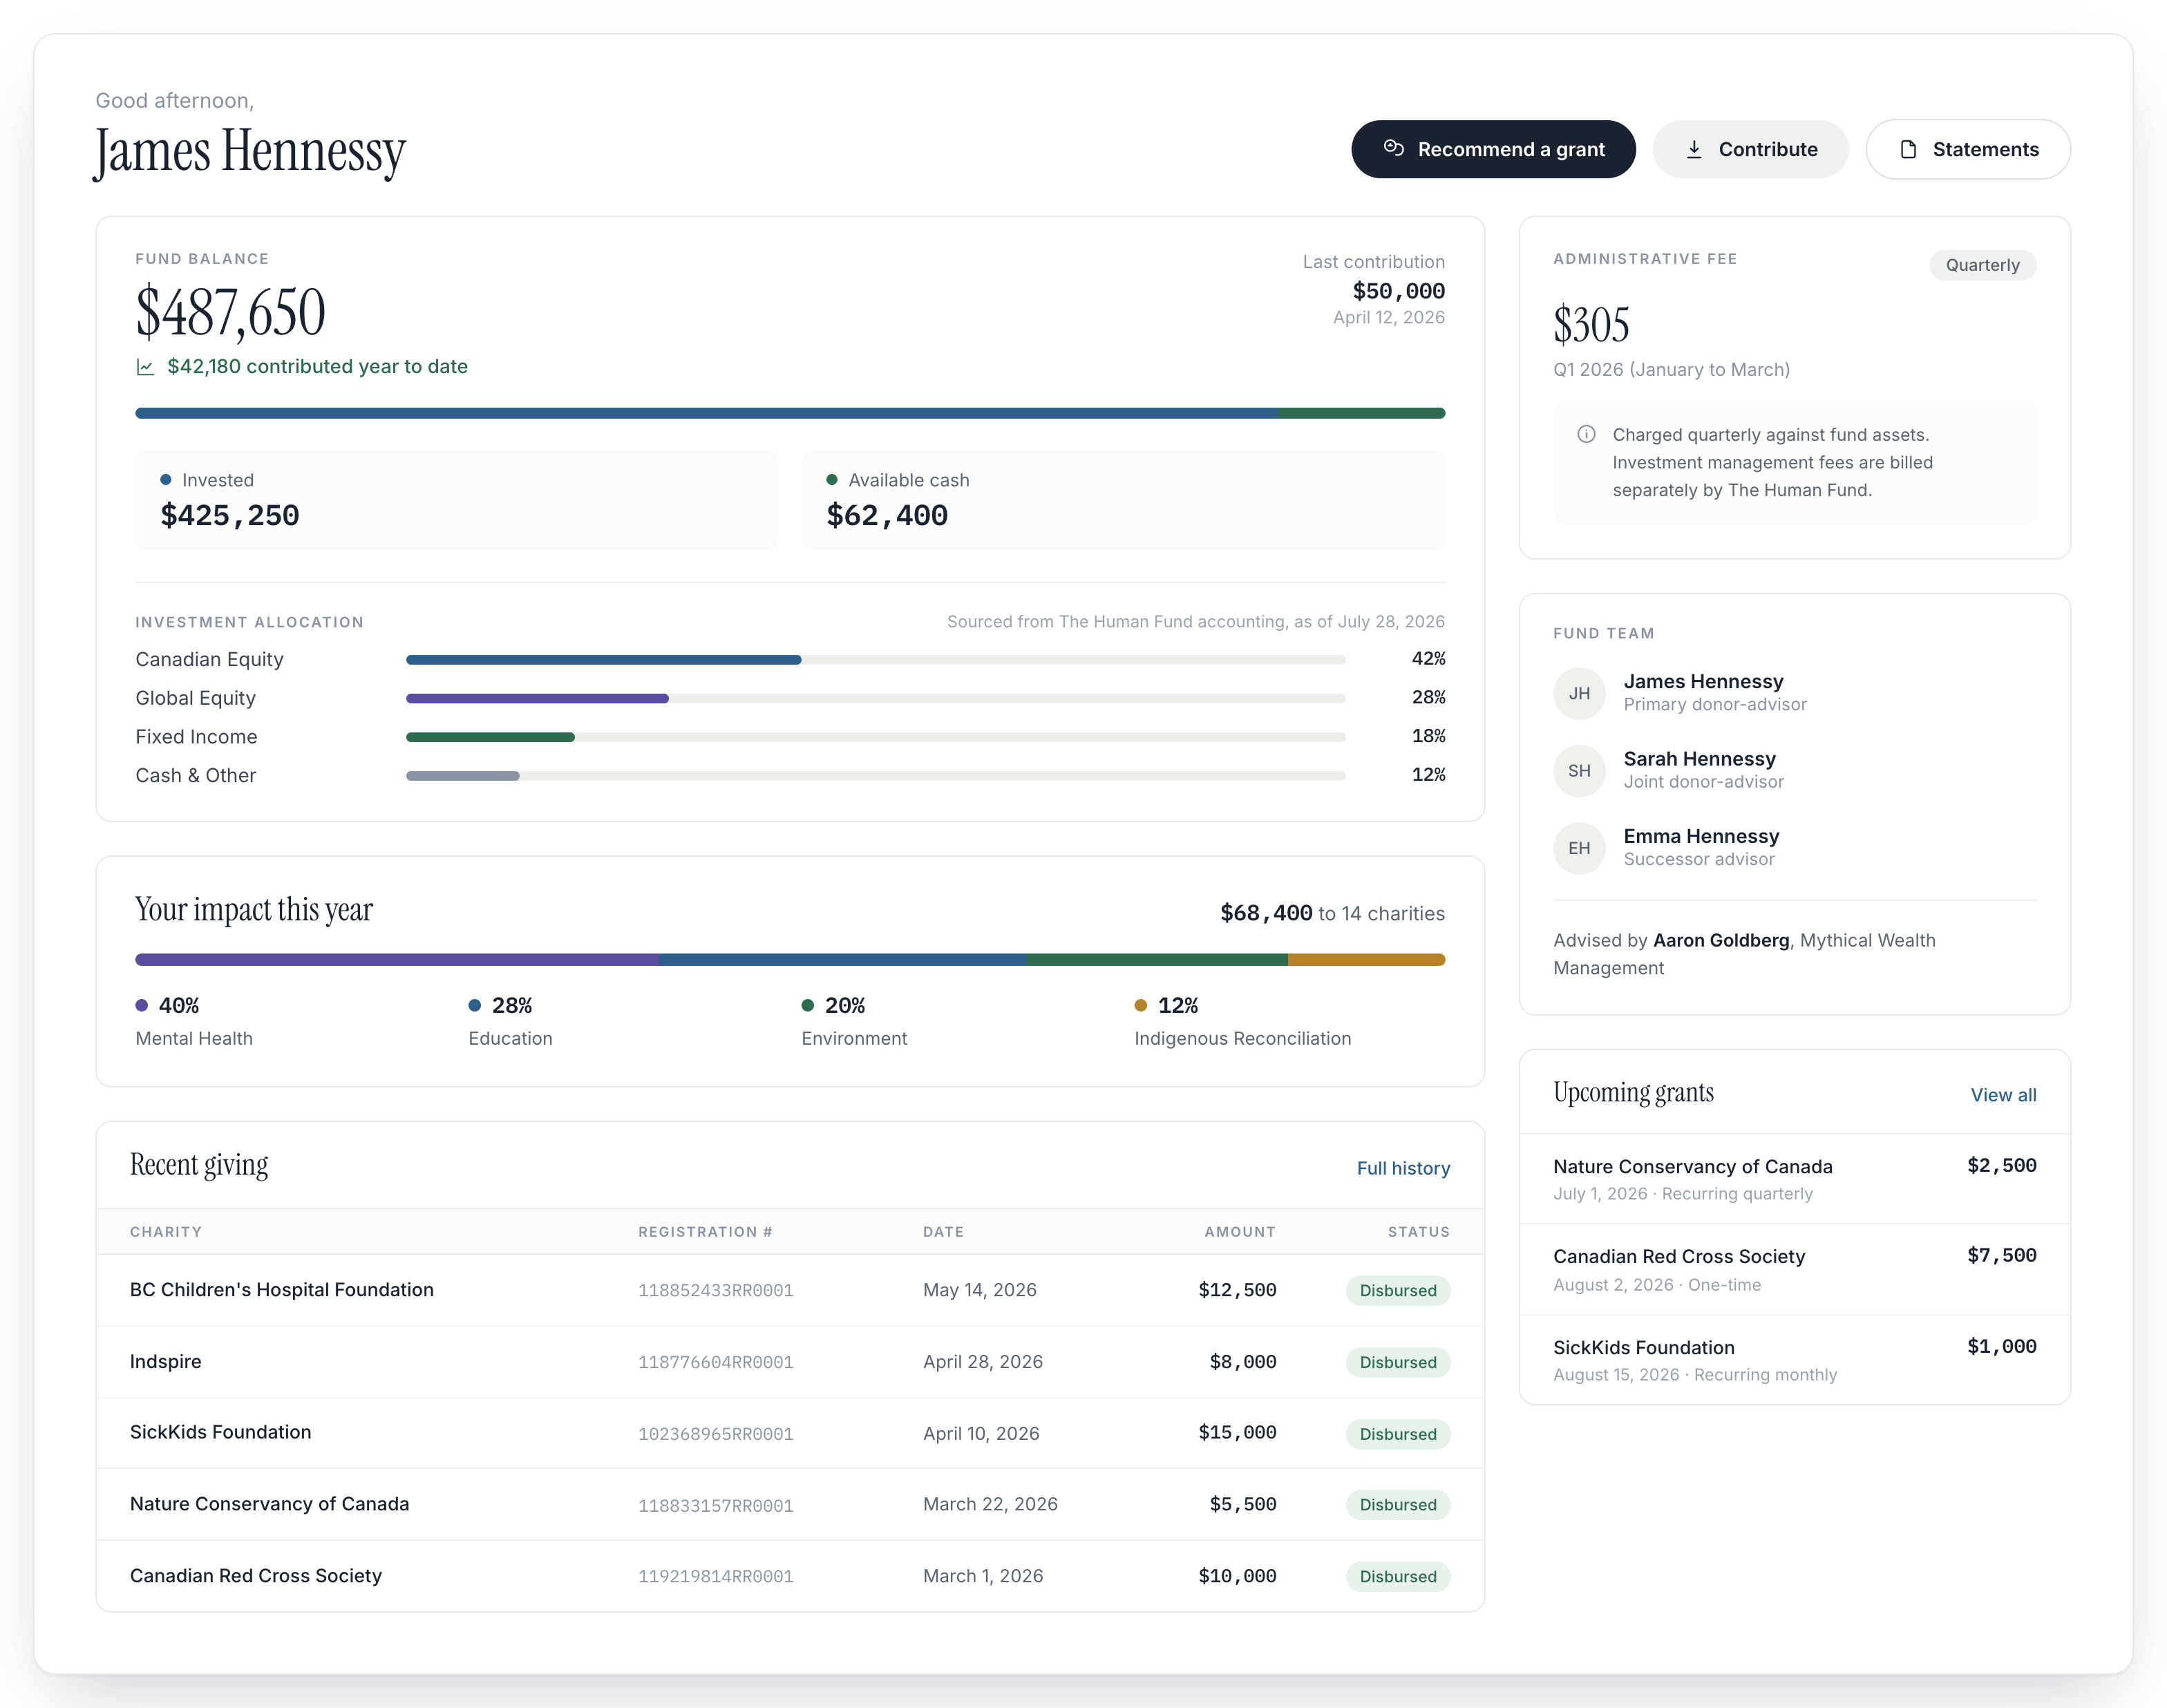Click the $305 administrative fee amount
Screen dimensions: 2167x1708
click(x=1591, y=325)
